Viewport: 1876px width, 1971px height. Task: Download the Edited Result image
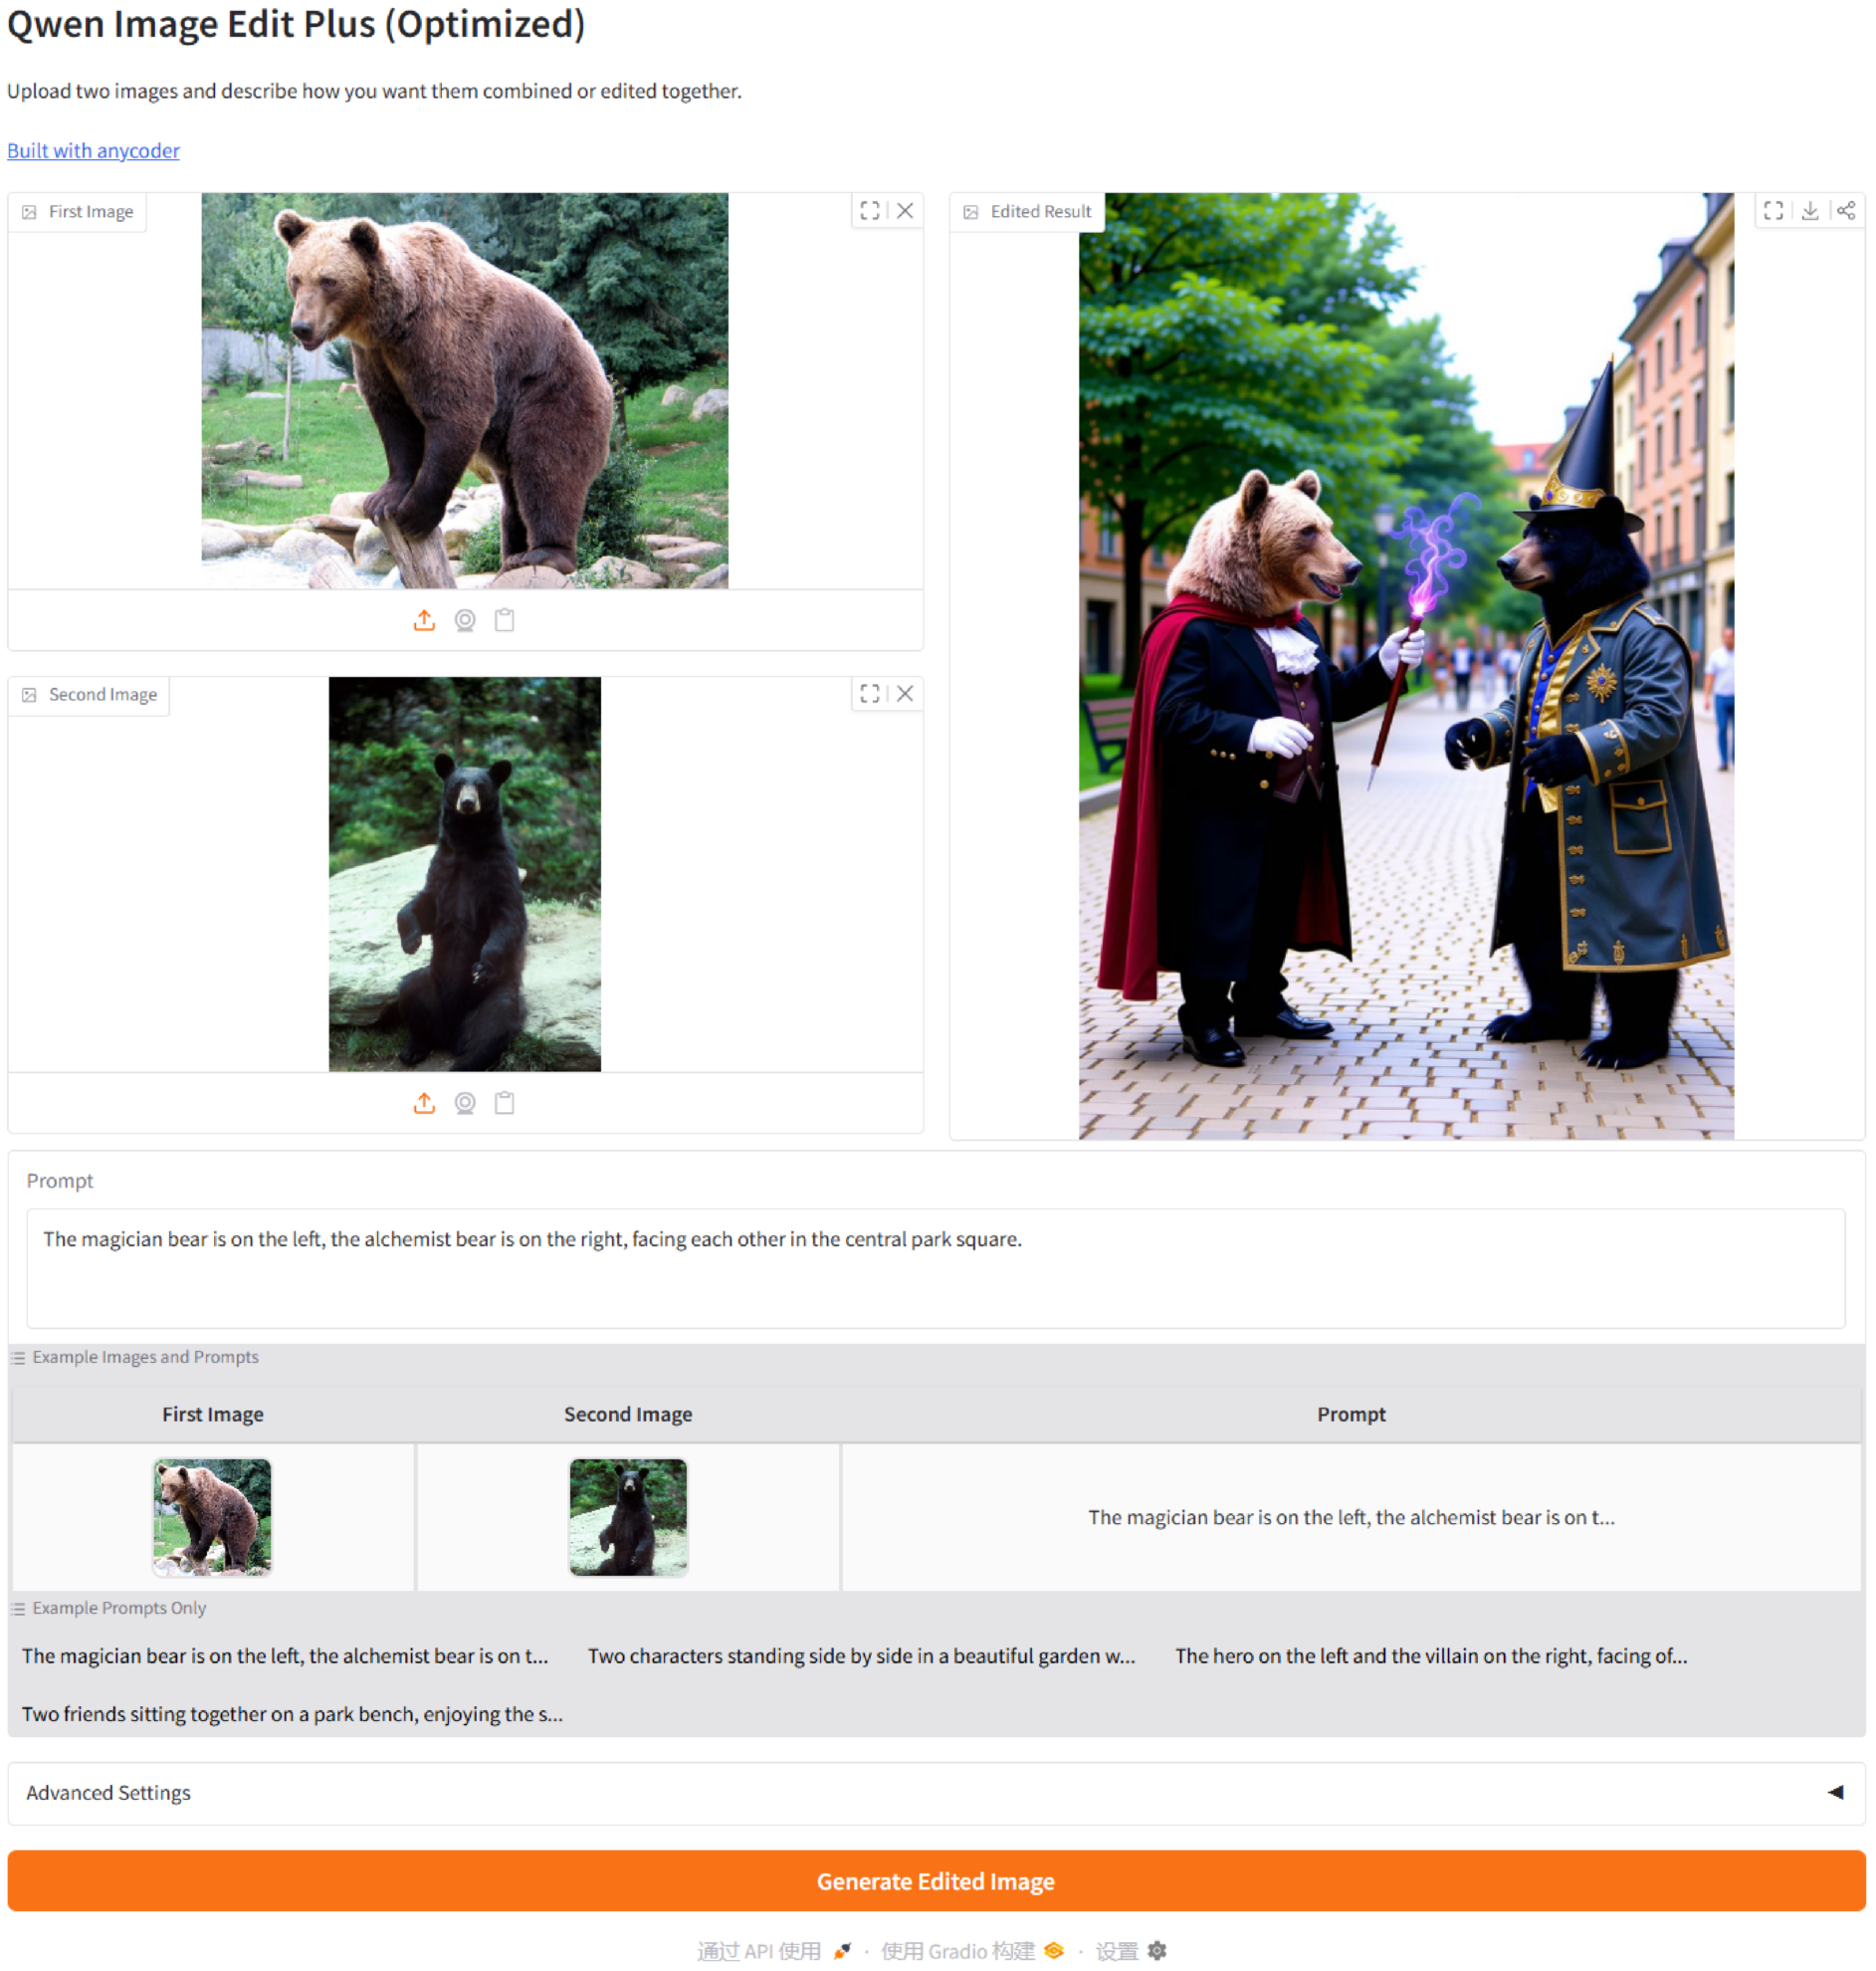pos(1810,211)
